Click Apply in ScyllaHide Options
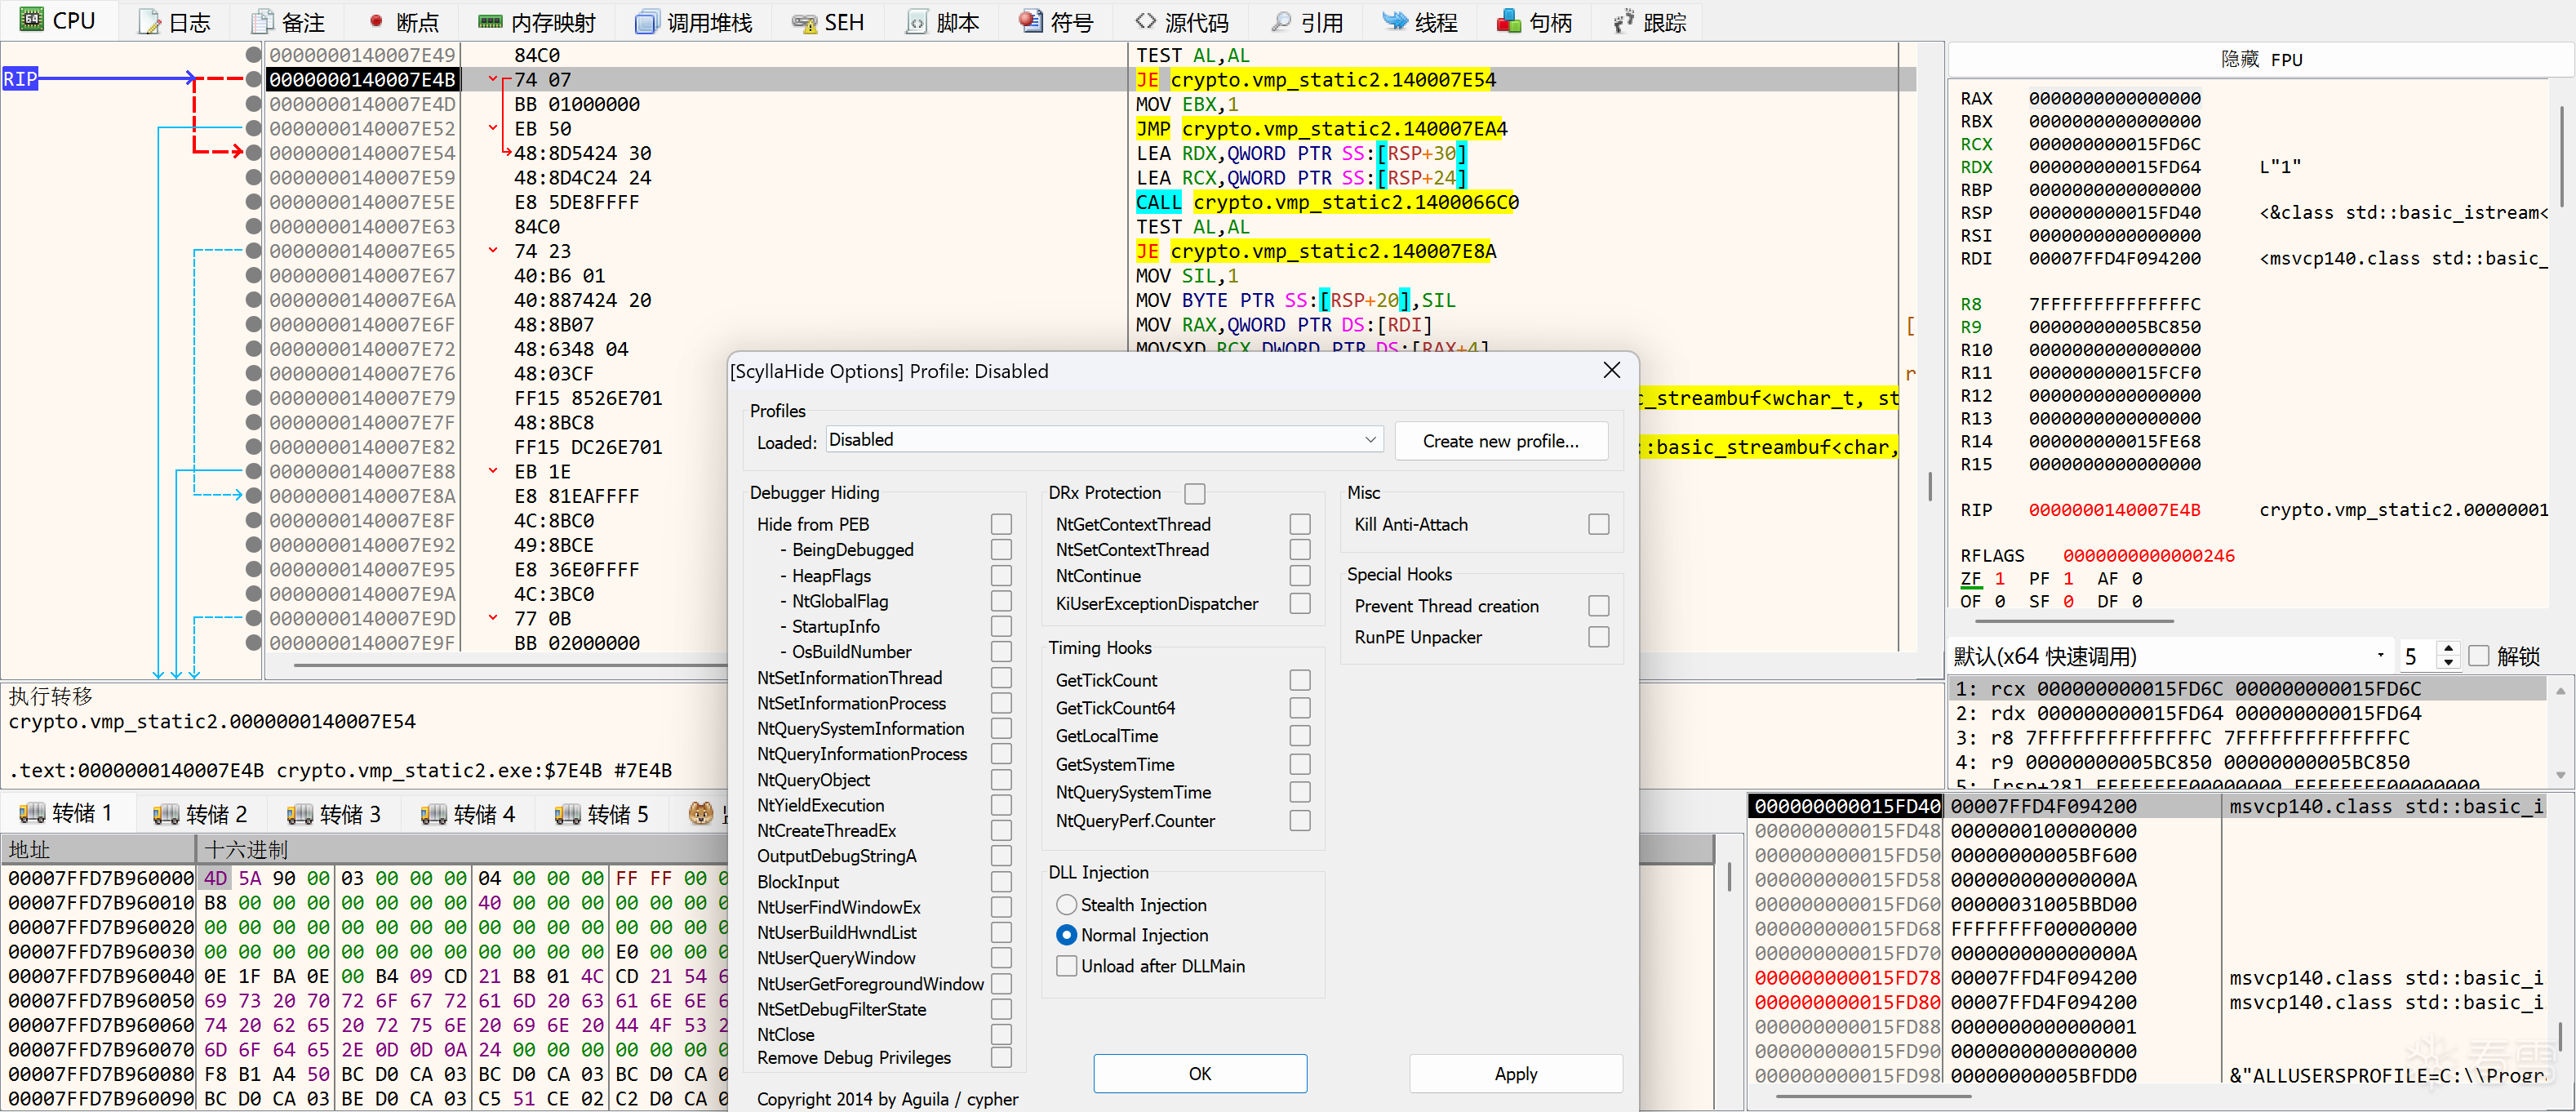Viewport: 2576px width, 1112px height. coord(1515,1073)
